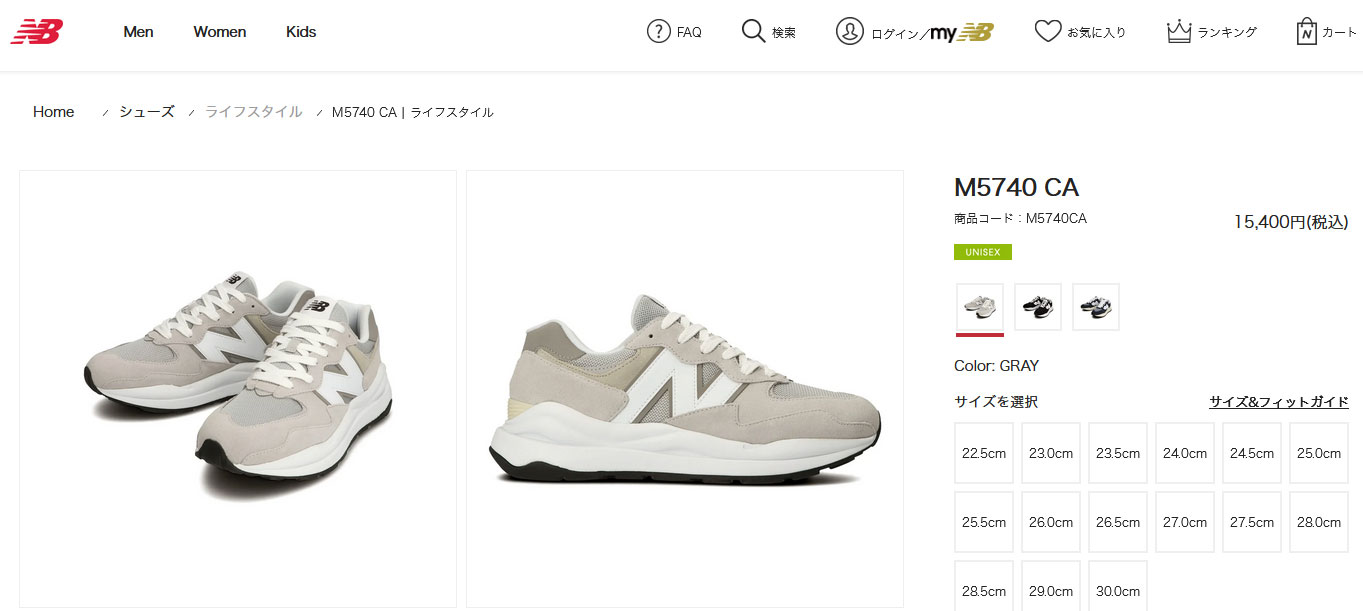
Task: Click the お気に入り label
Action: coord(1096,32)
